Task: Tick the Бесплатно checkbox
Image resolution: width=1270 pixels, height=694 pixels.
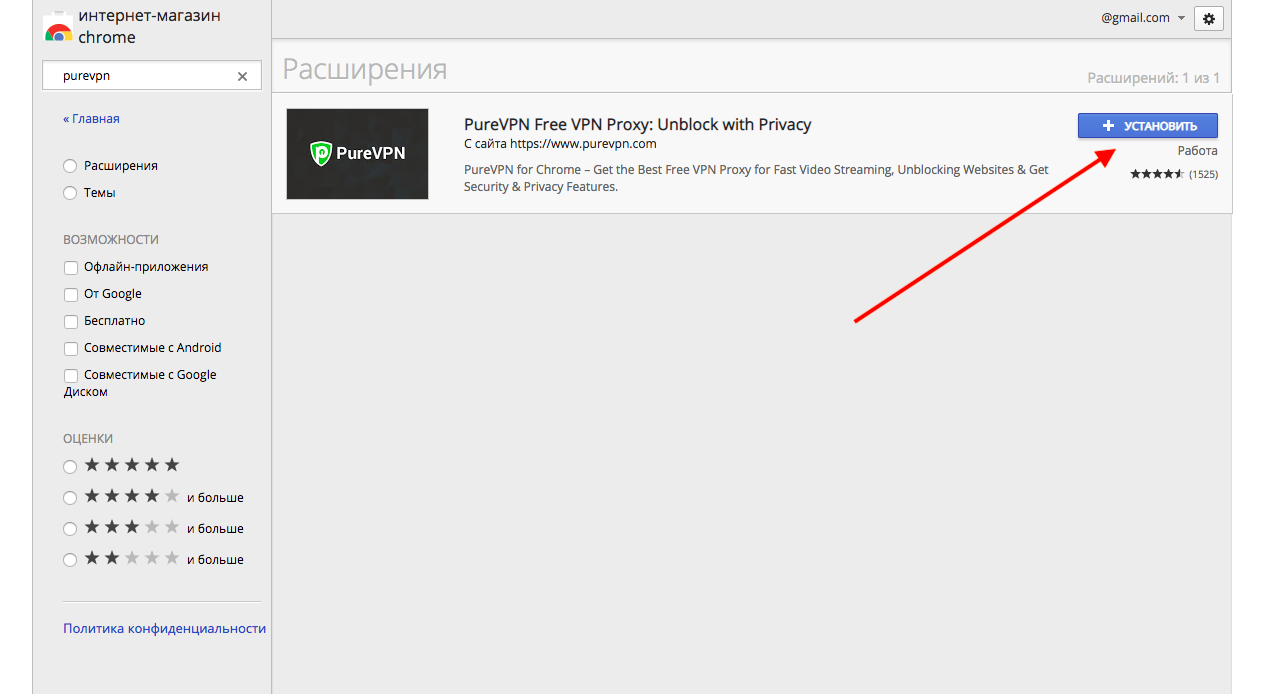Action: tap(71, 322)
